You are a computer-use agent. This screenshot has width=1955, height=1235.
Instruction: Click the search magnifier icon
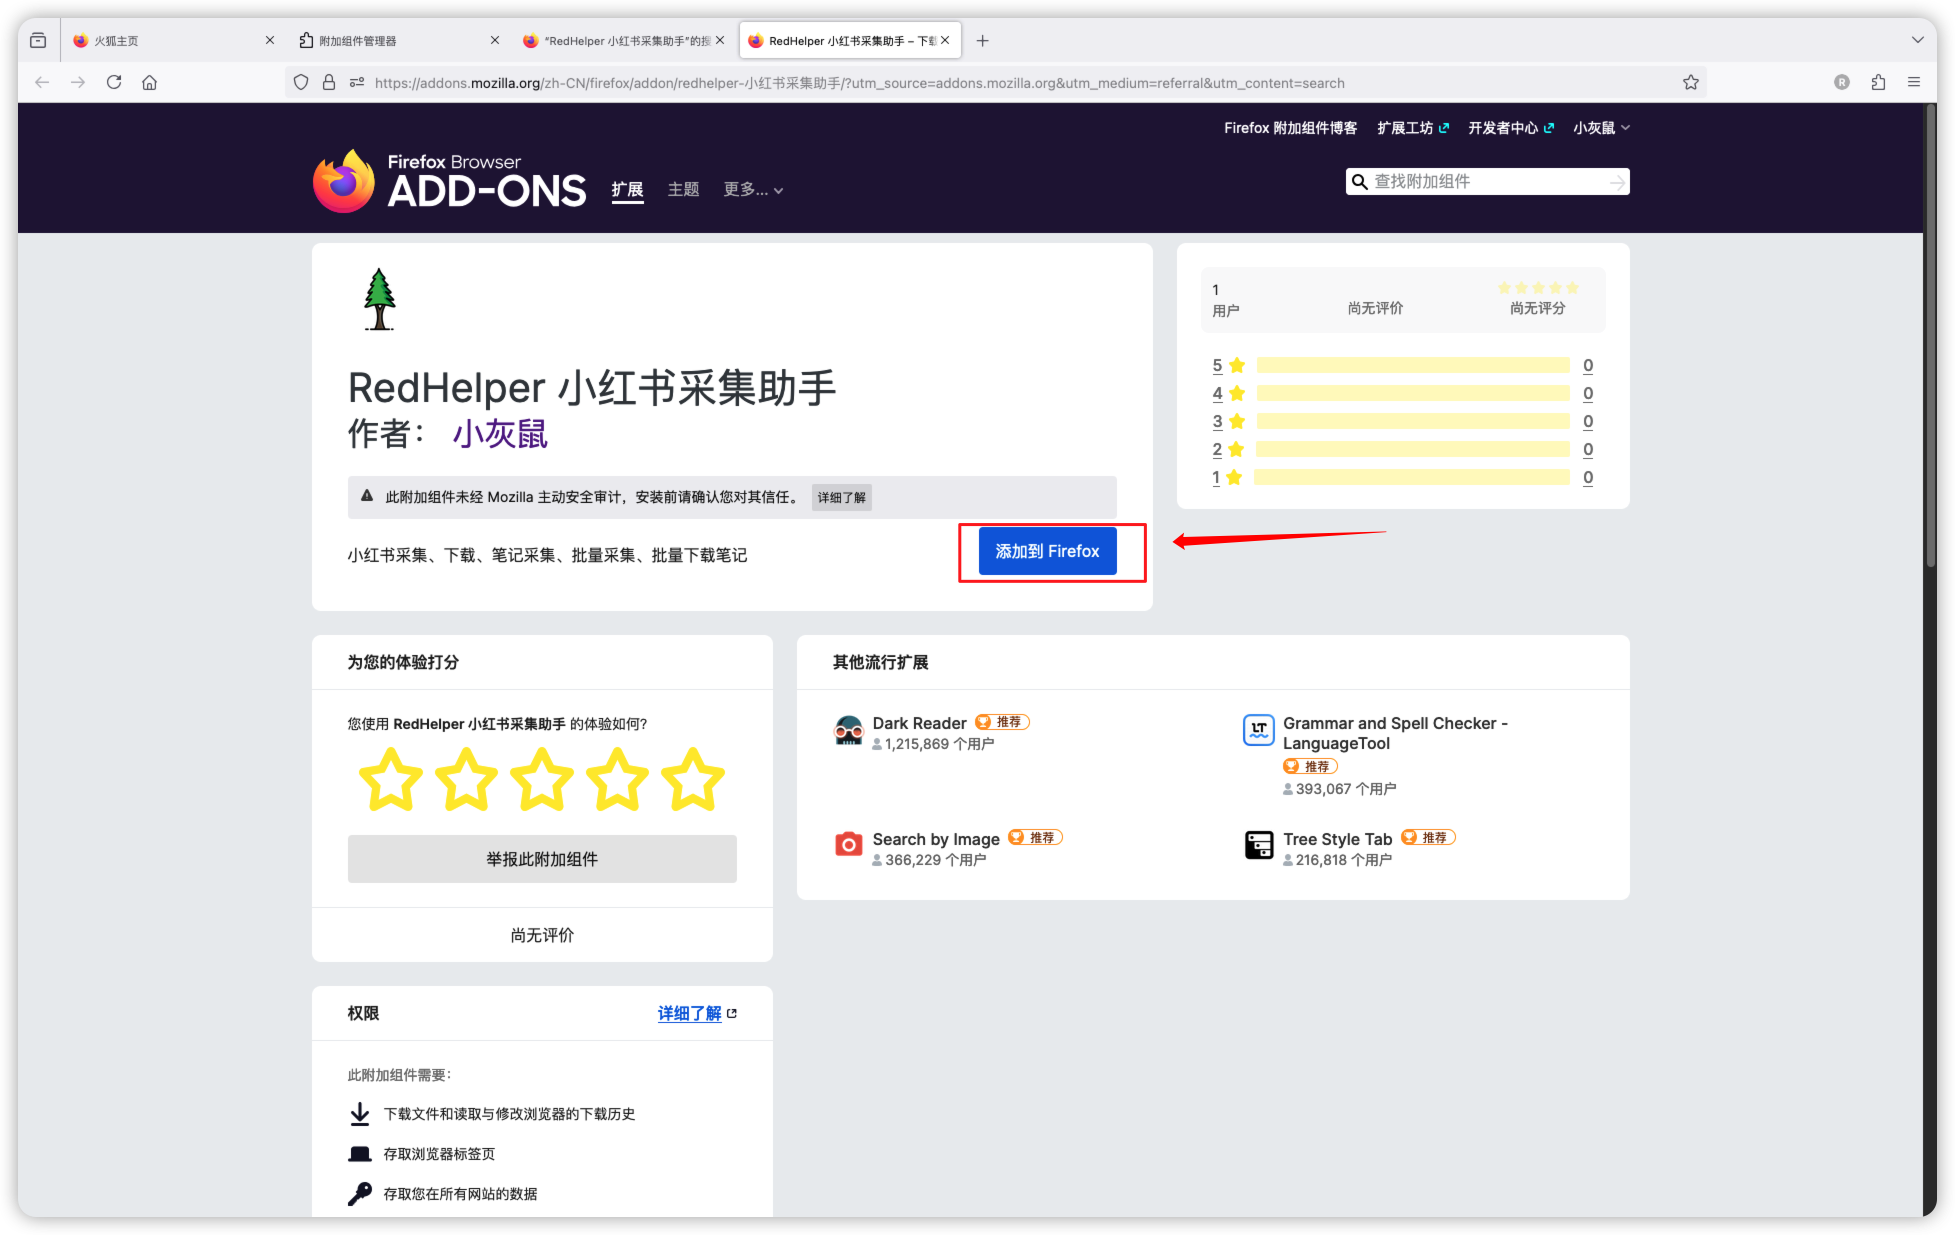point(1360,181)
